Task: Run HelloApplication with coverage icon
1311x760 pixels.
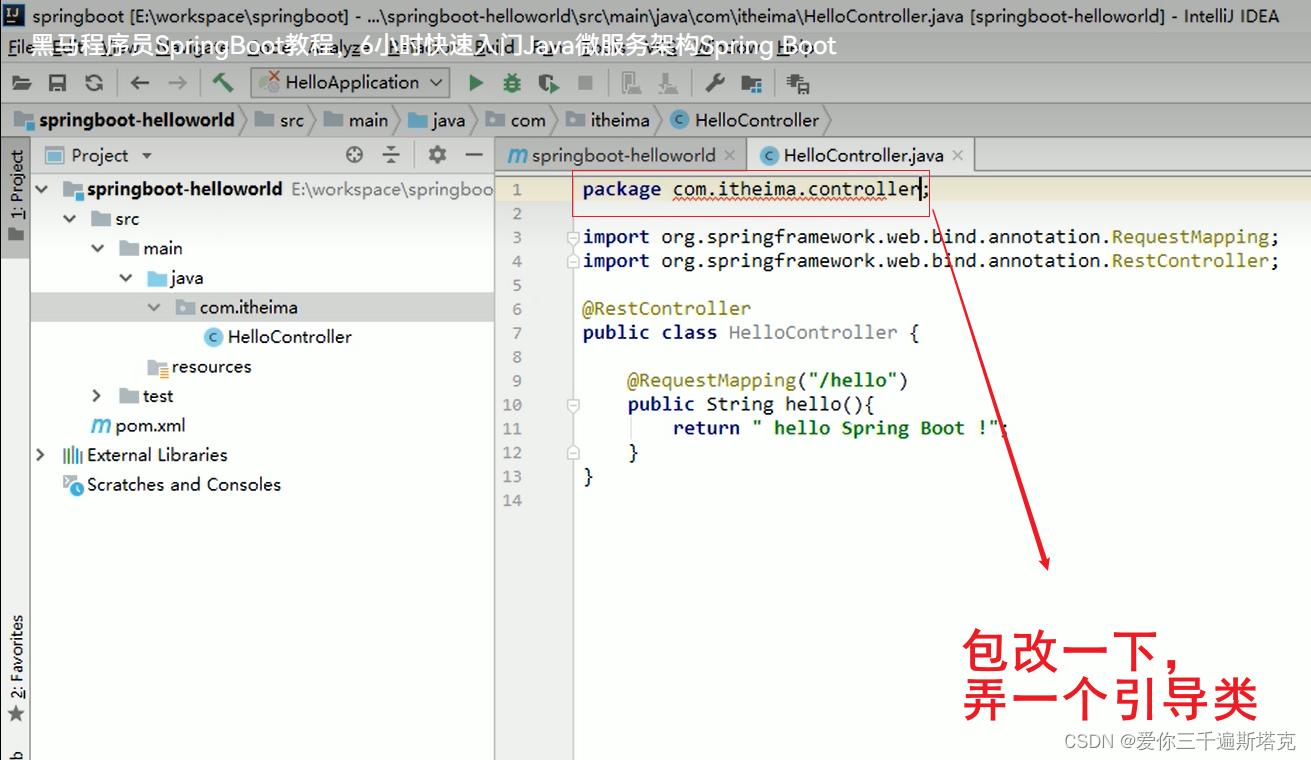Action: click(x=548, y=83)
